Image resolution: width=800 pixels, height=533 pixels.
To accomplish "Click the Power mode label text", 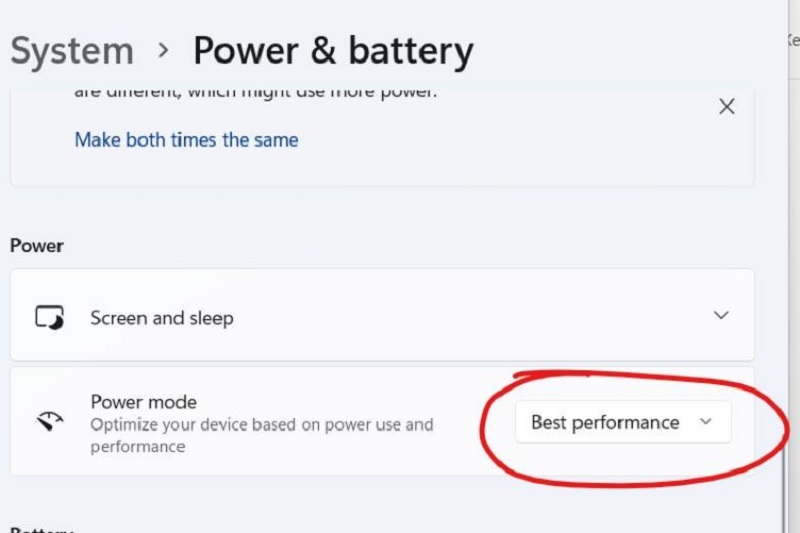I will click(x=143, y=402).
